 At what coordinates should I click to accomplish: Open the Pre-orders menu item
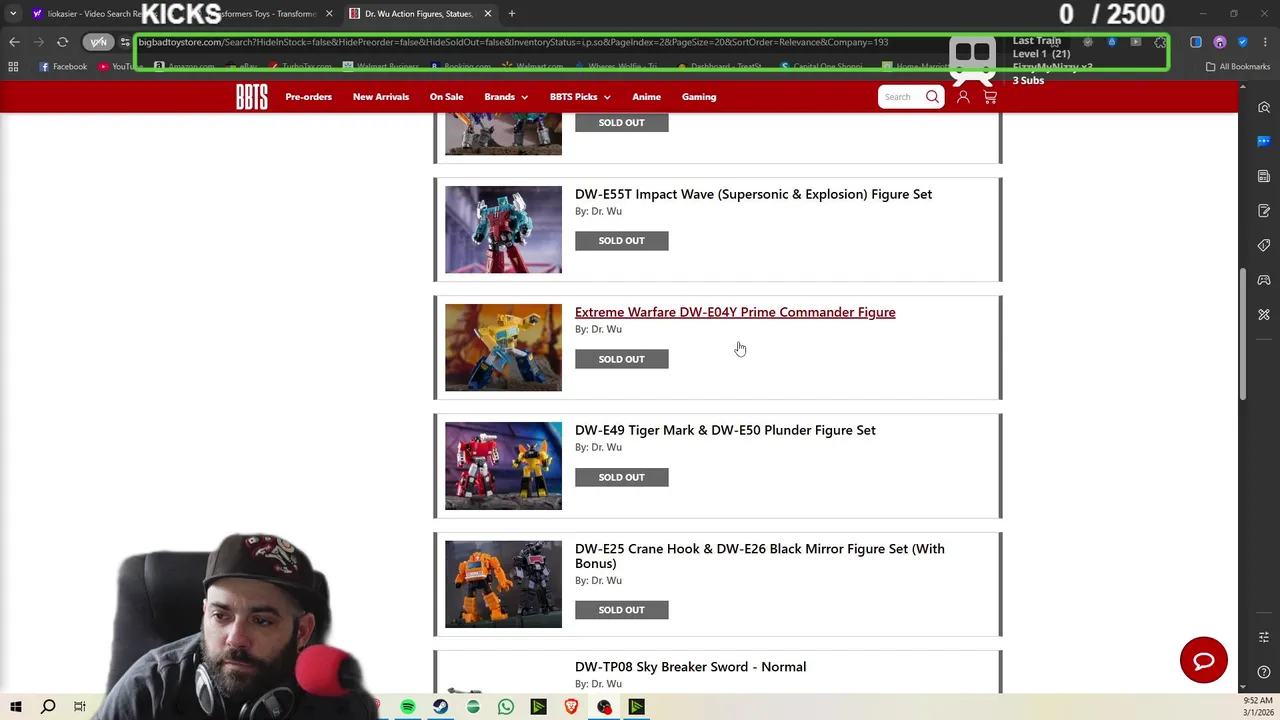pos(308,97)
